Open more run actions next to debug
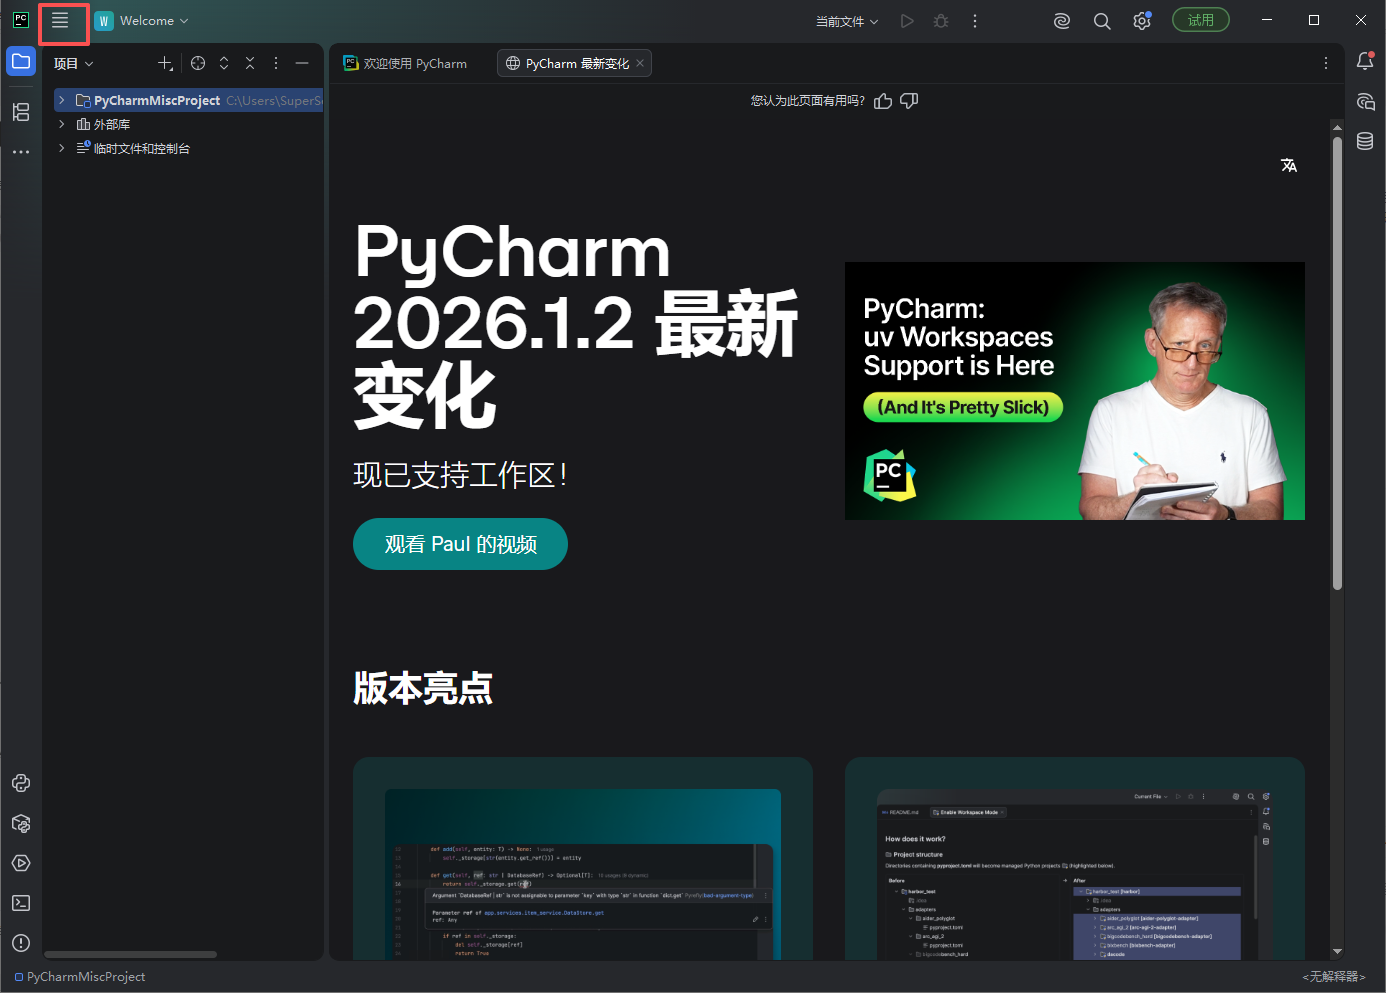1386x993 pixels. point(975,21)
